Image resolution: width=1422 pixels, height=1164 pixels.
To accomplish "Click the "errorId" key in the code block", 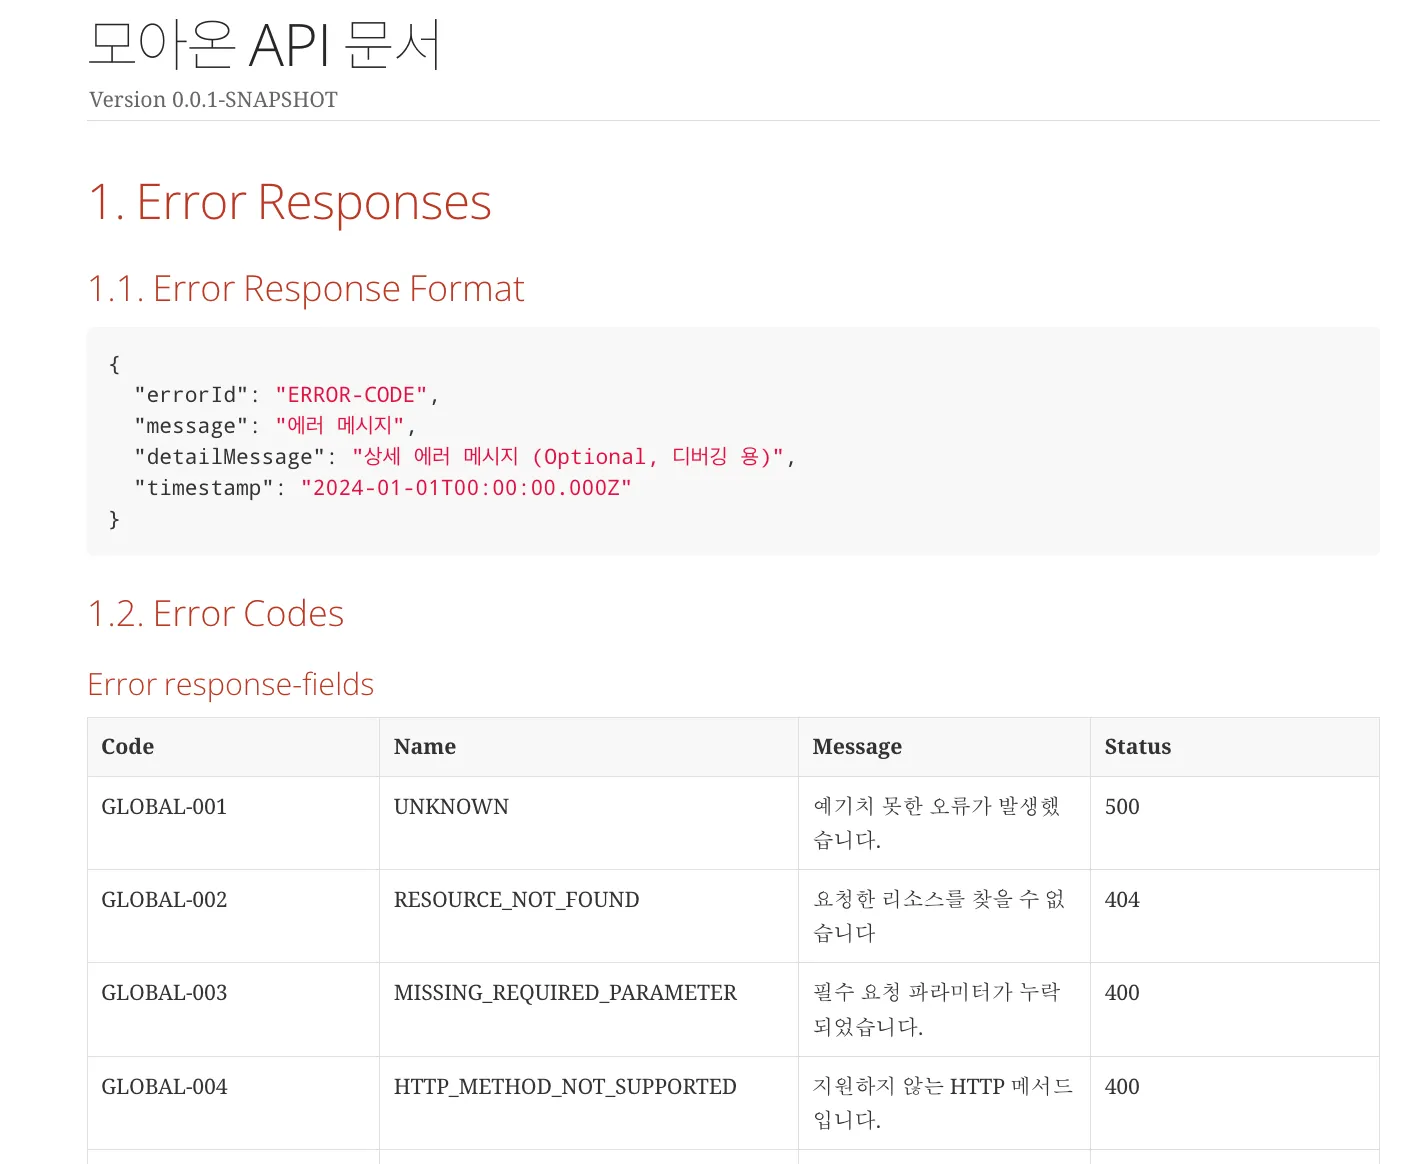I will [x=191, y=395].
